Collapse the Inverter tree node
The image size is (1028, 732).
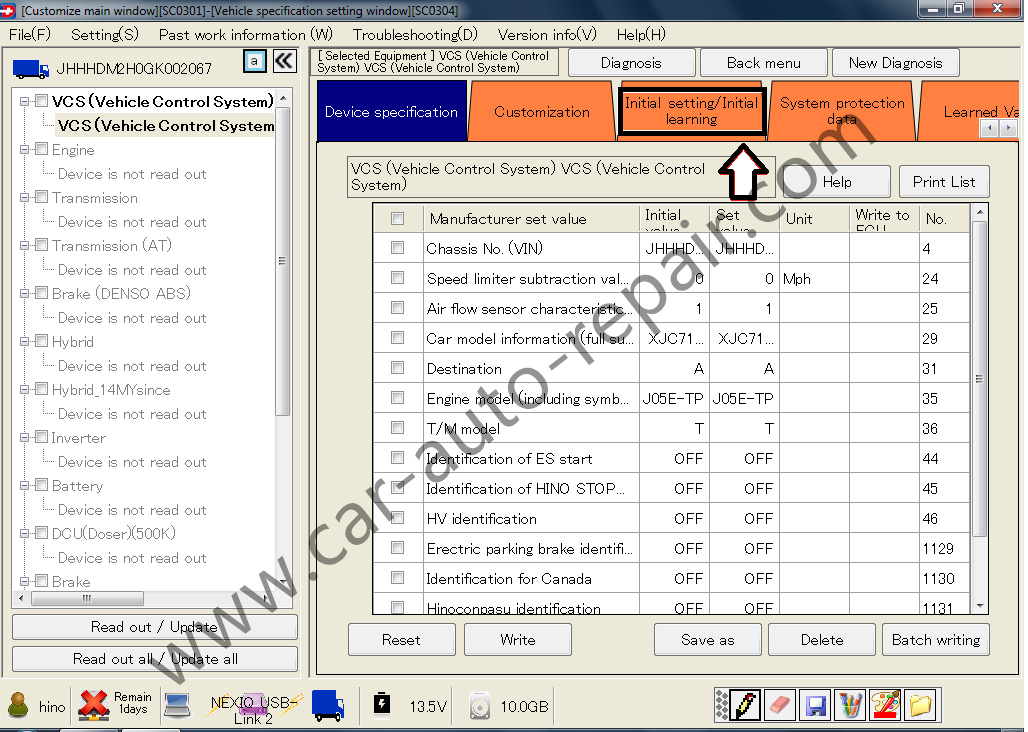point(25,437)
